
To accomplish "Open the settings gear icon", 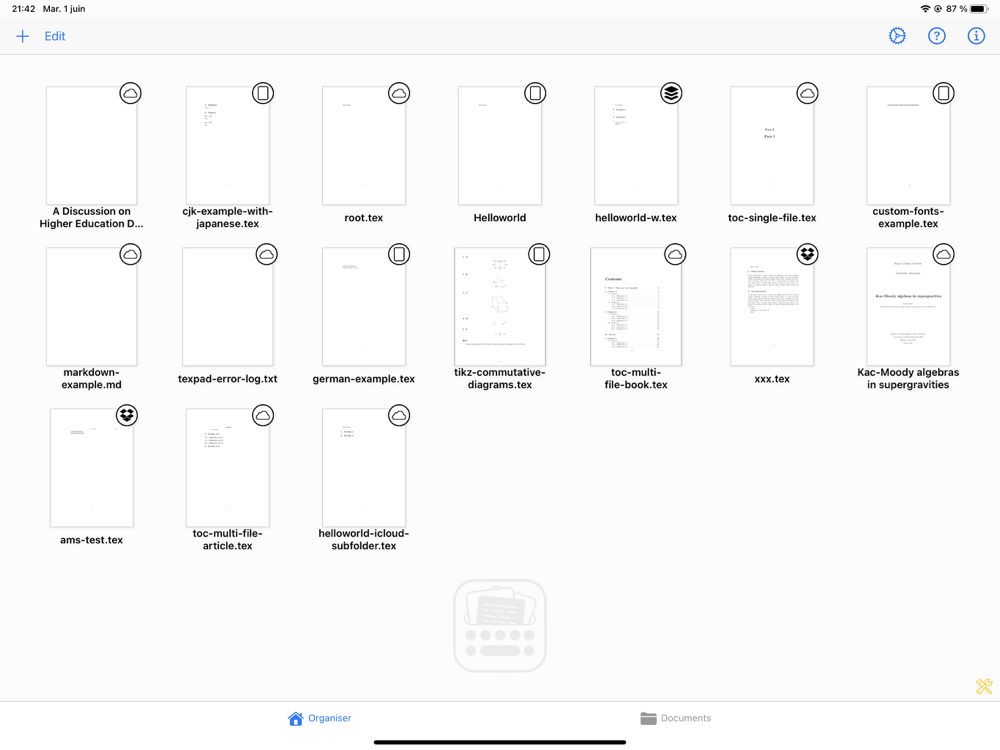I will coord(897,36).
